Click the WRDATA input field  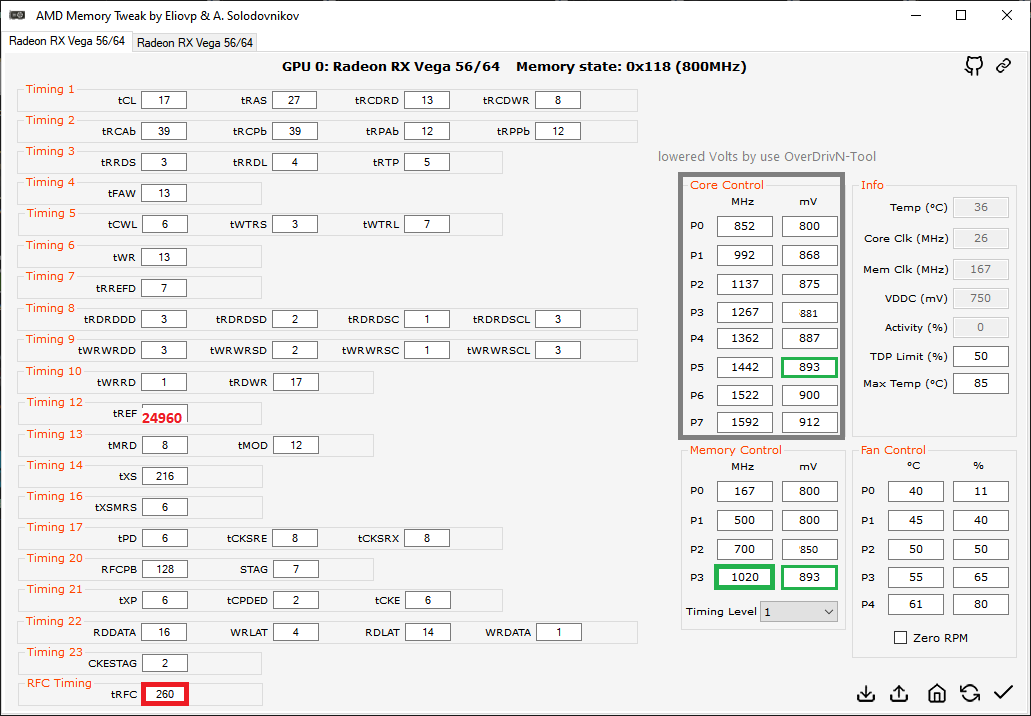pos(559,632)
